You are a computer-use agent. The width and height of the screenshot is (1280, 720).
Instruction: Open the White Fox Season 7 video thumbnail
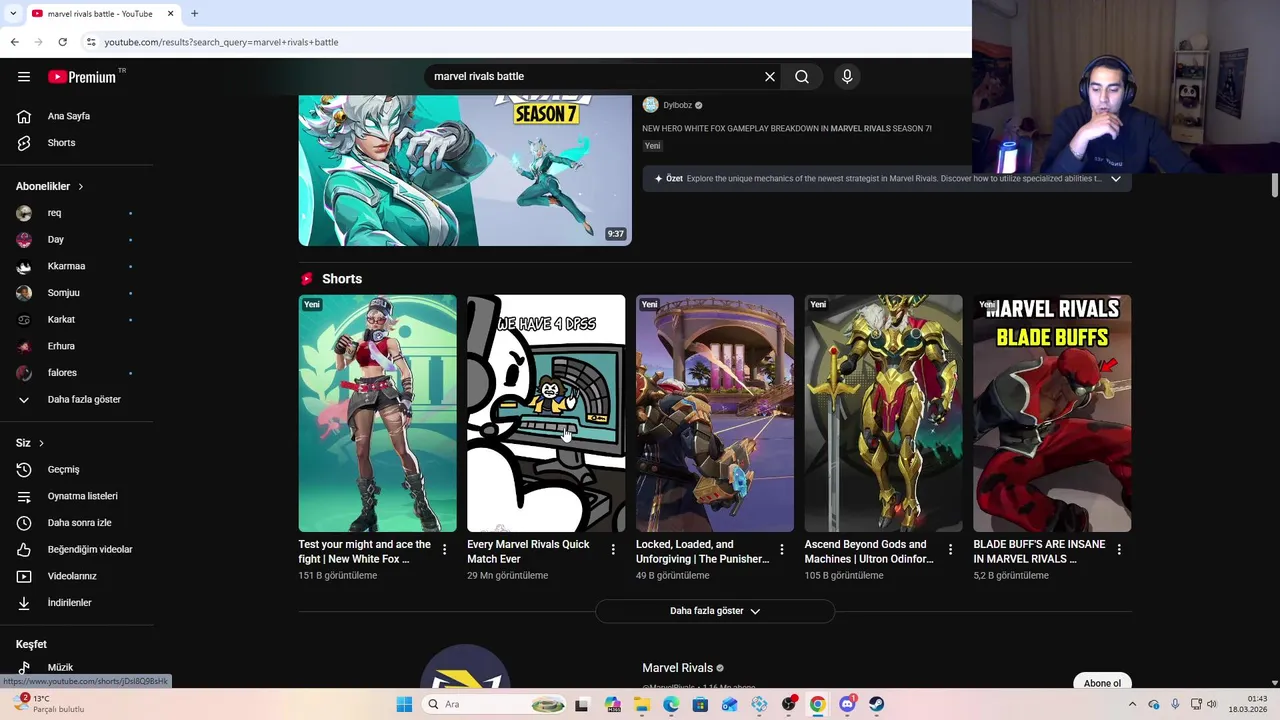click(465, 170)
